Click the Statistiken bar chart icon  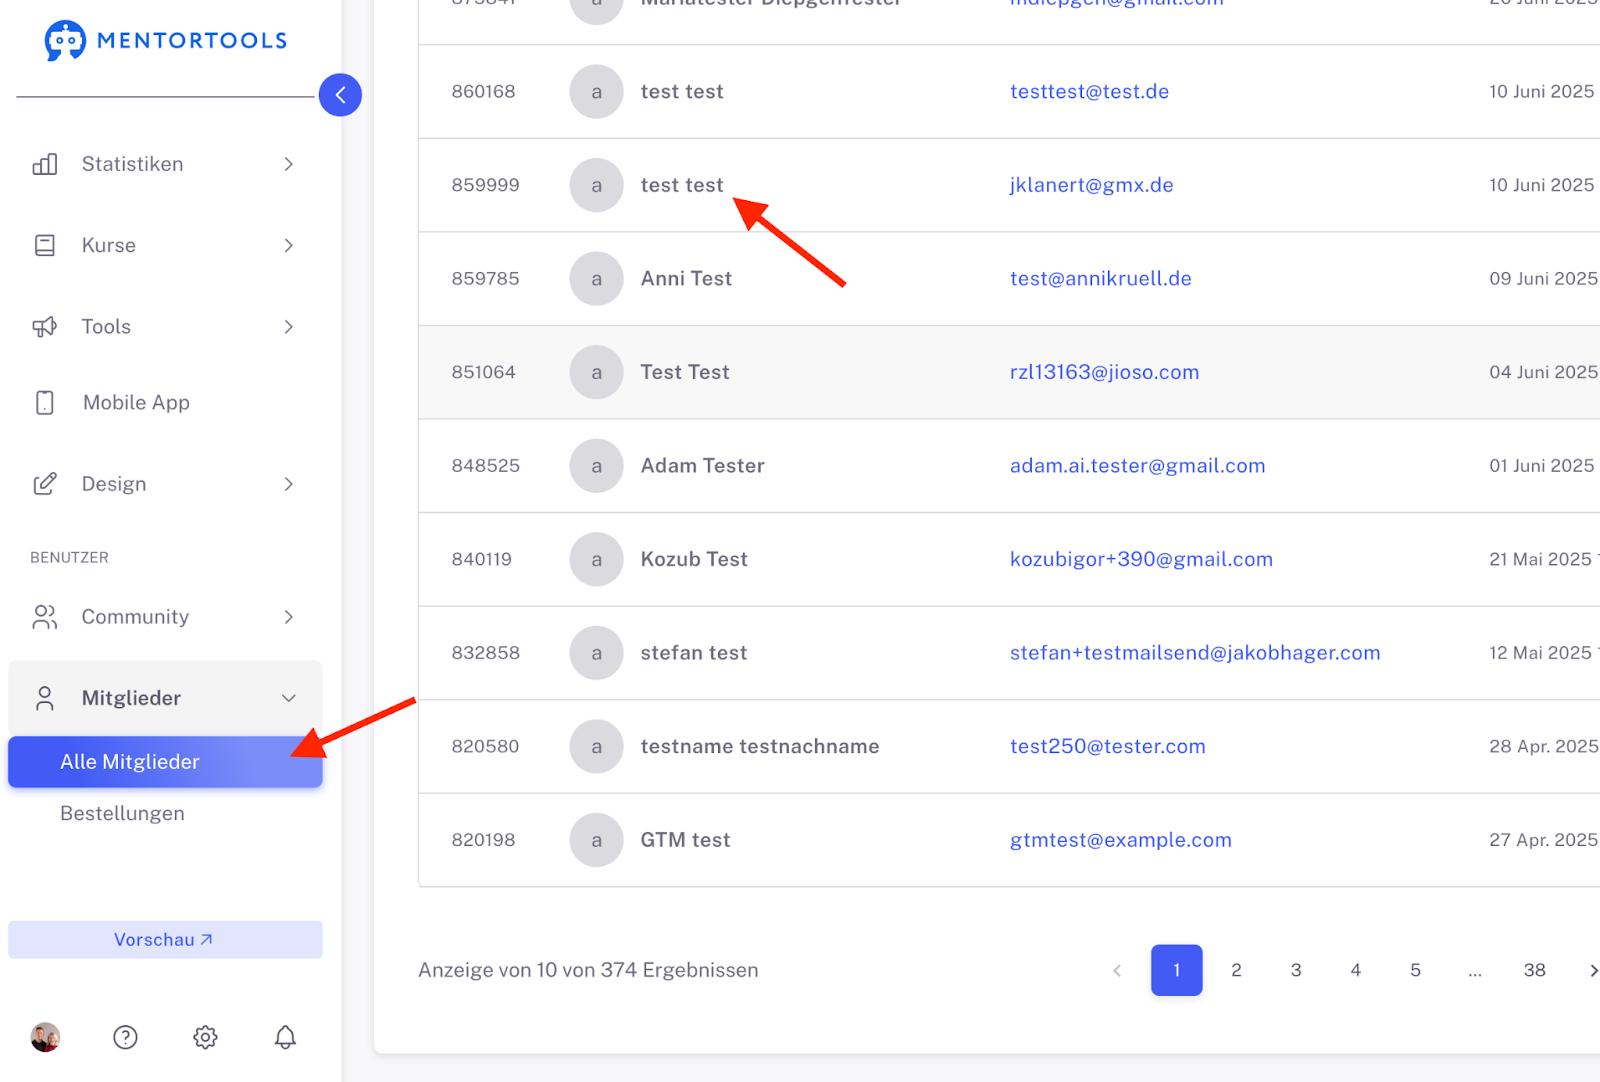pos(45,164)
